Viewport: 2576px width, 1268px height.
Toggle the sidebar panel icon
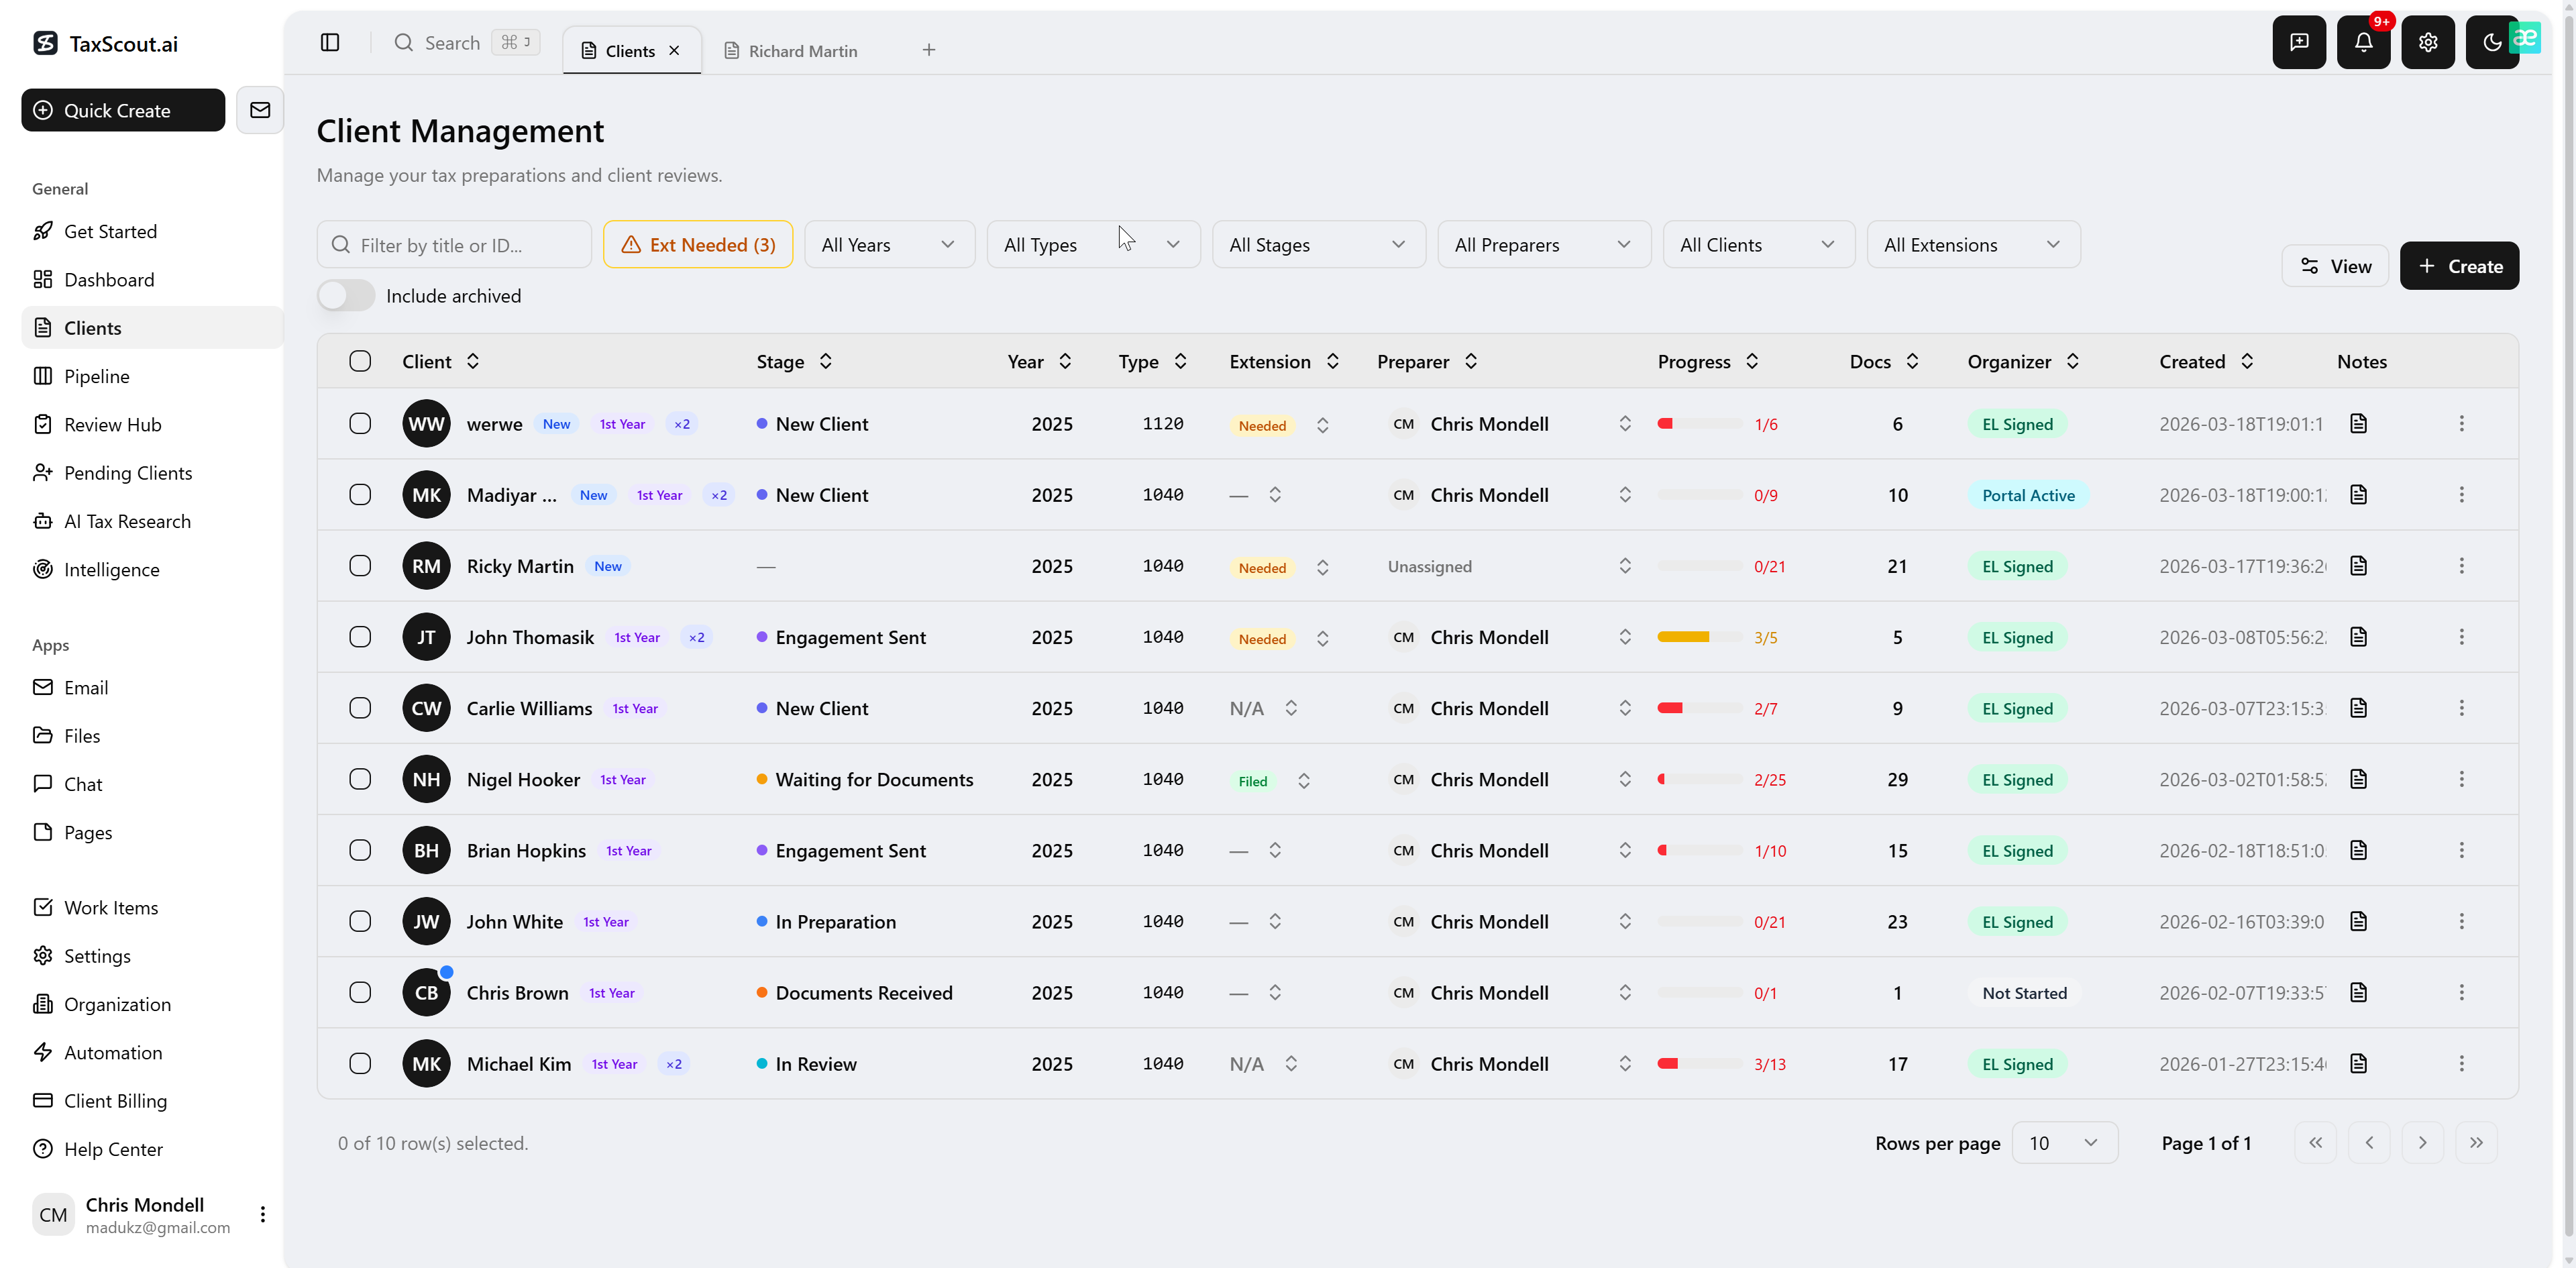coord(330,42)
